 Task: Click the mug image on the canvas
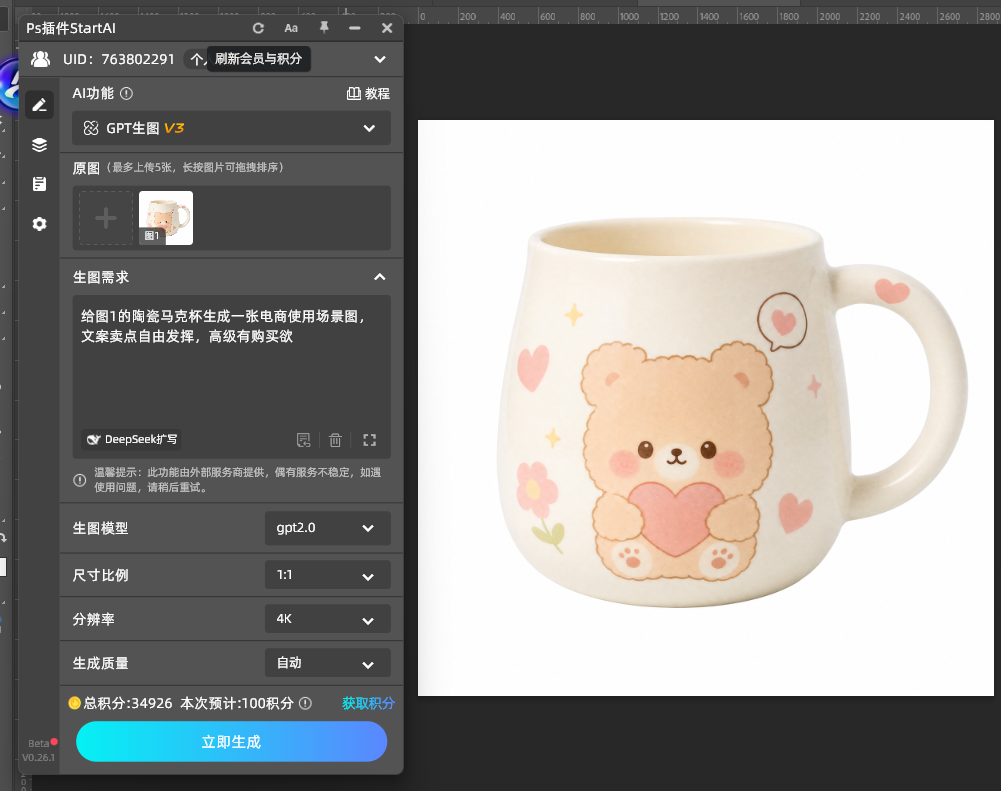click(733, 412)
